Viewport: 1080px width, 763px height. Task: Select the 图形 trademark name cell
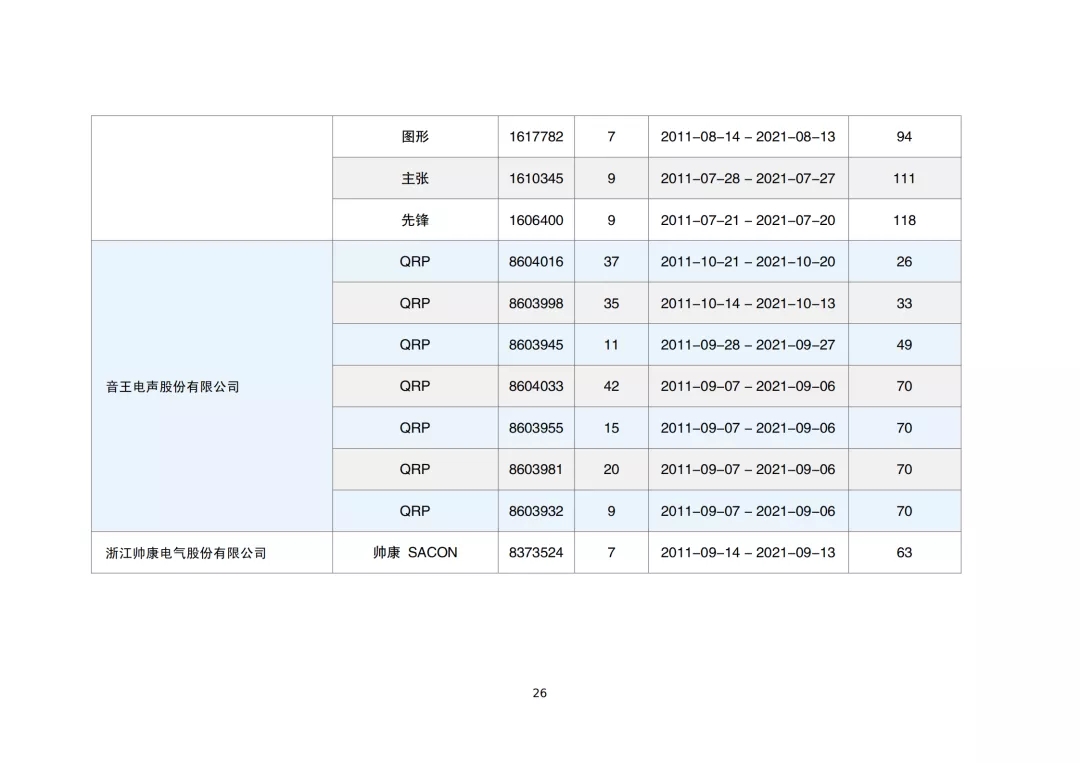(x=415, y=136)
